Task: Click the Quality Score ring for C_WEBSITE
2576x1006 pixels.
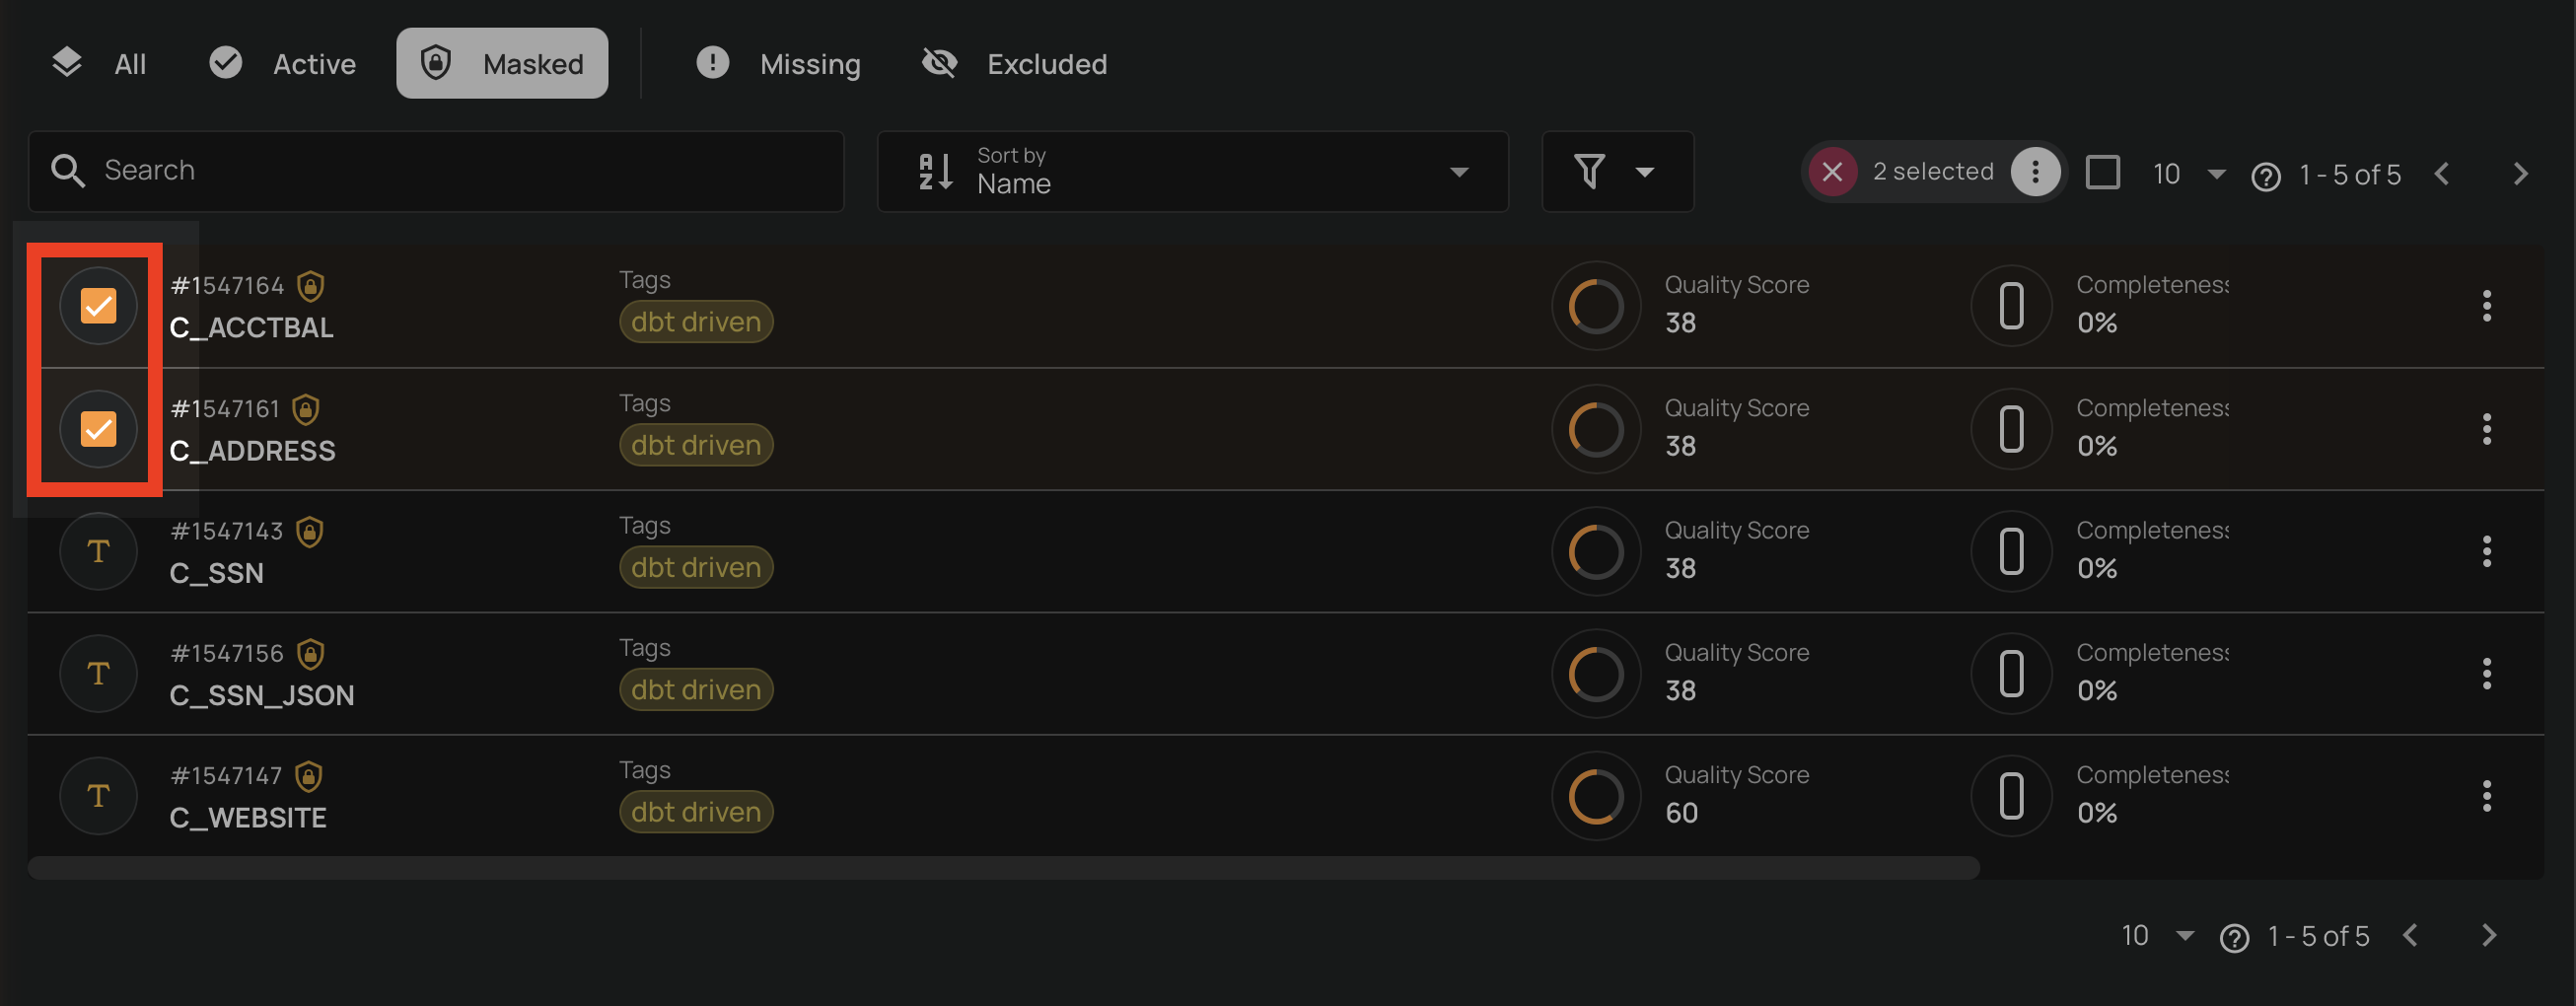Action: click(1595, 796)
